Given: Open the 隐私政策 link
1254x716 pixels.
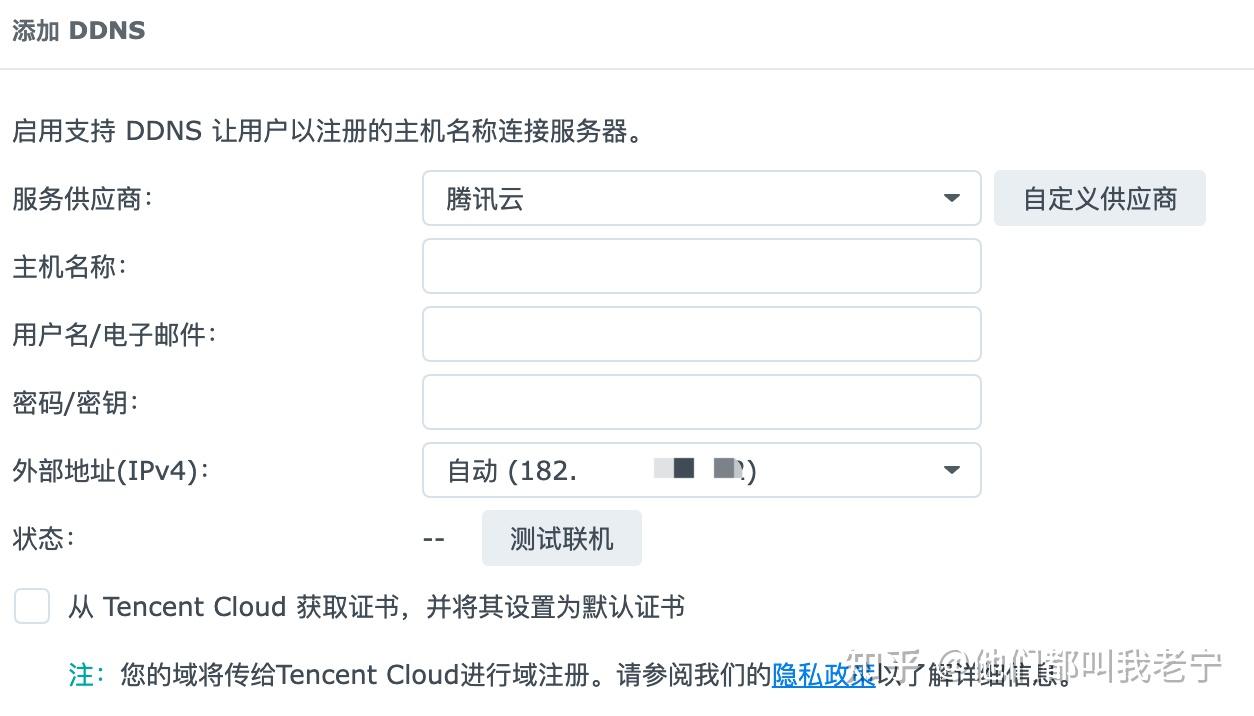Looking at the screenshot, I should (x=824, y=675).
